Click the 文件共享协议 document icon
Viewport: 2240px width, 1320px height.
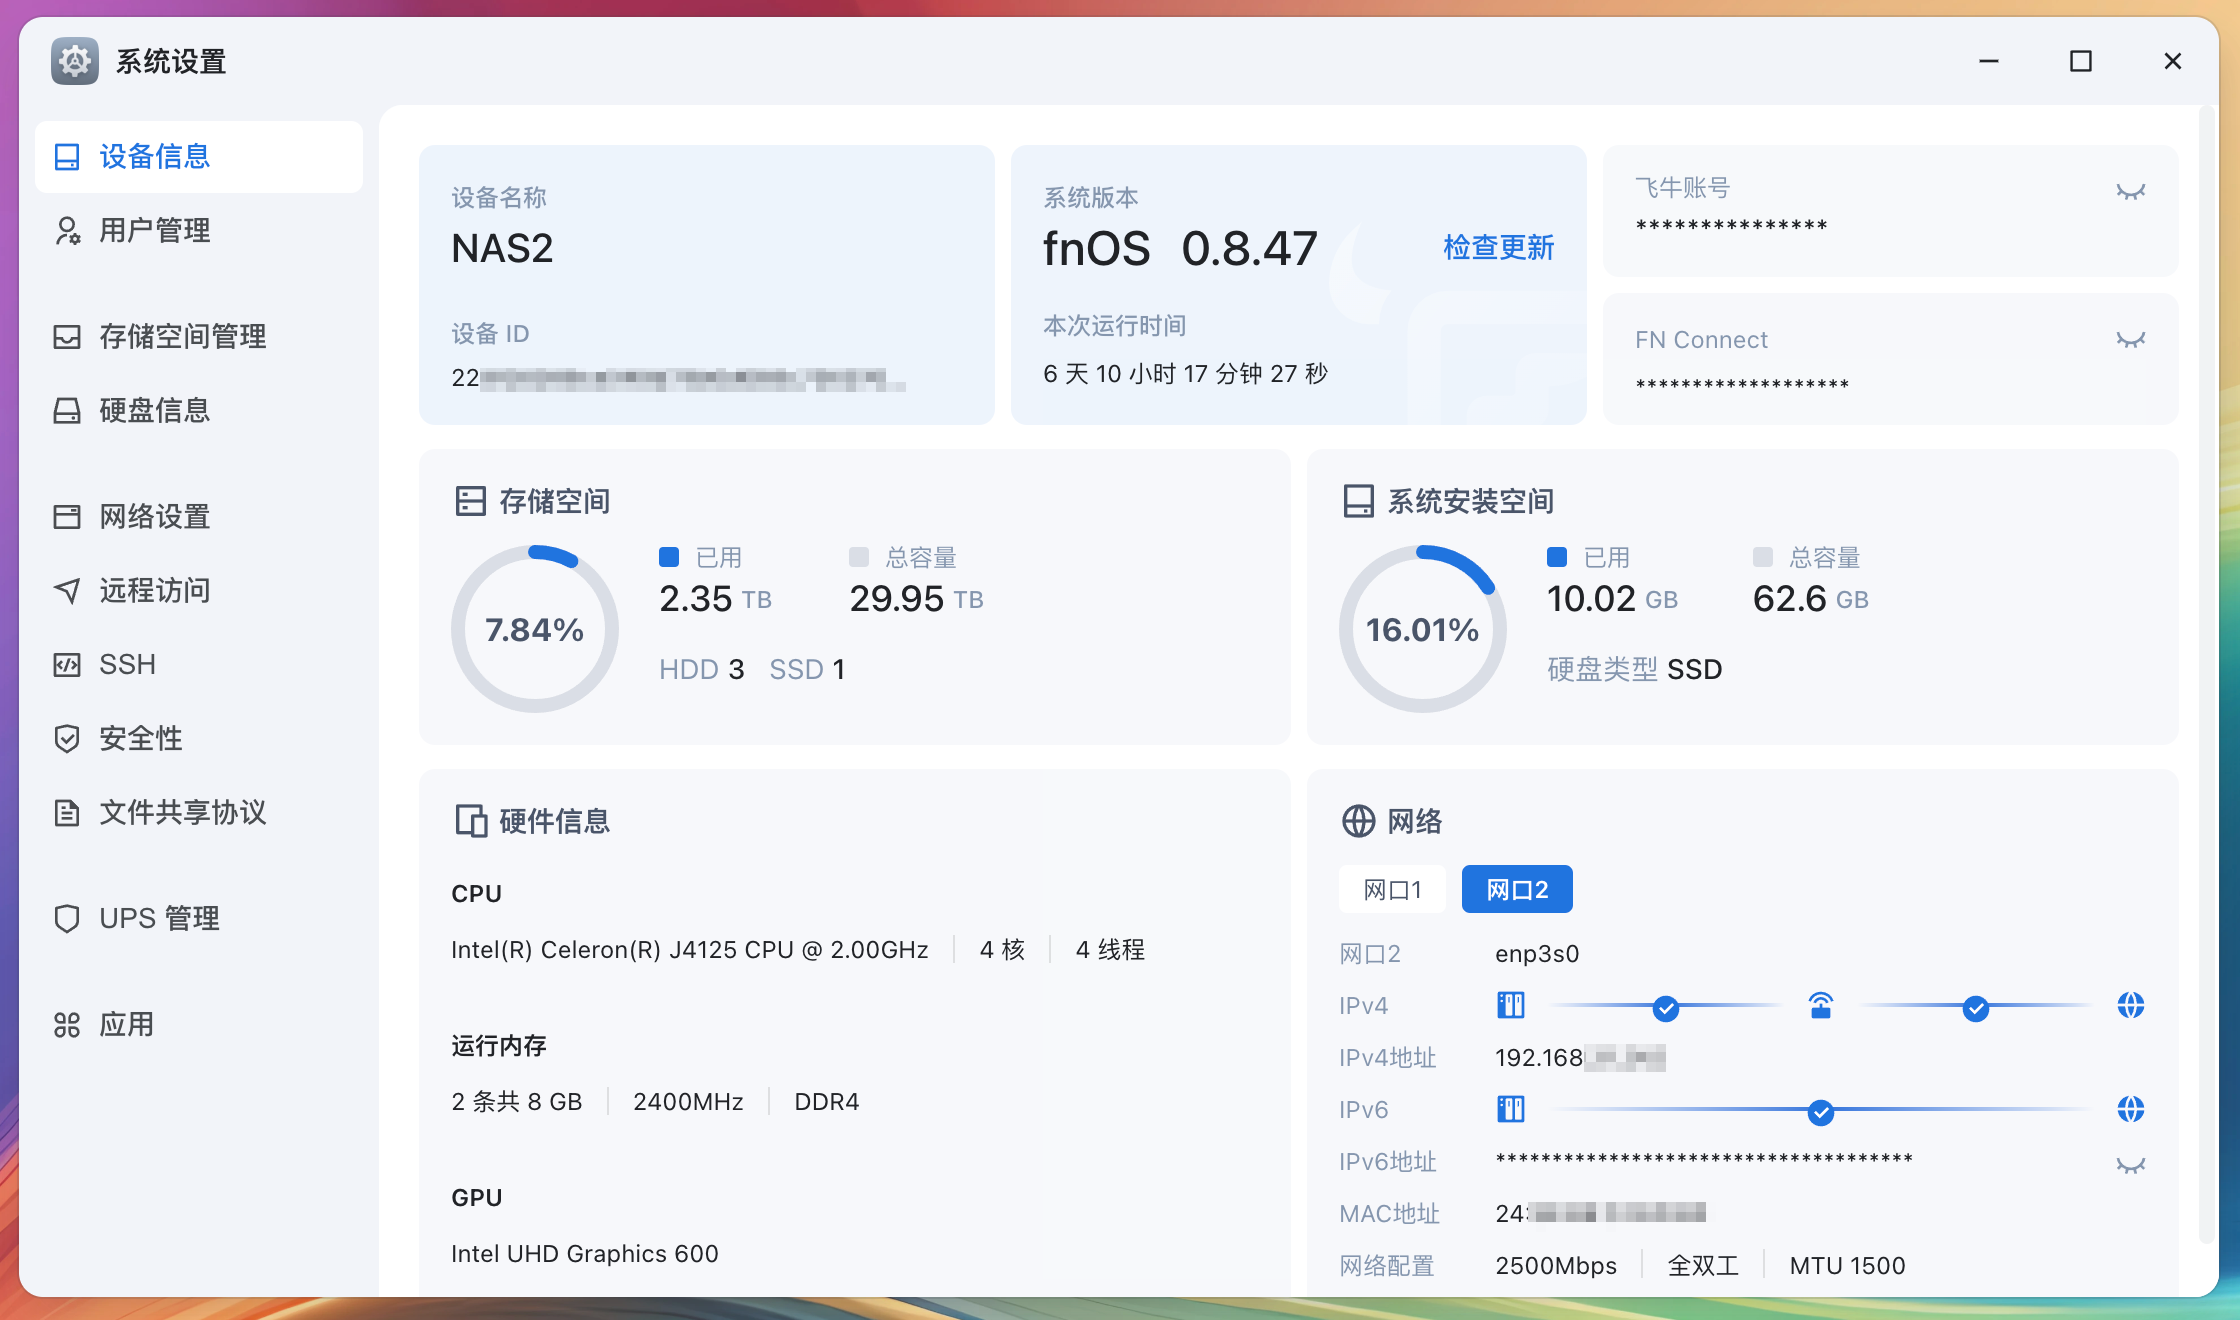67,813
